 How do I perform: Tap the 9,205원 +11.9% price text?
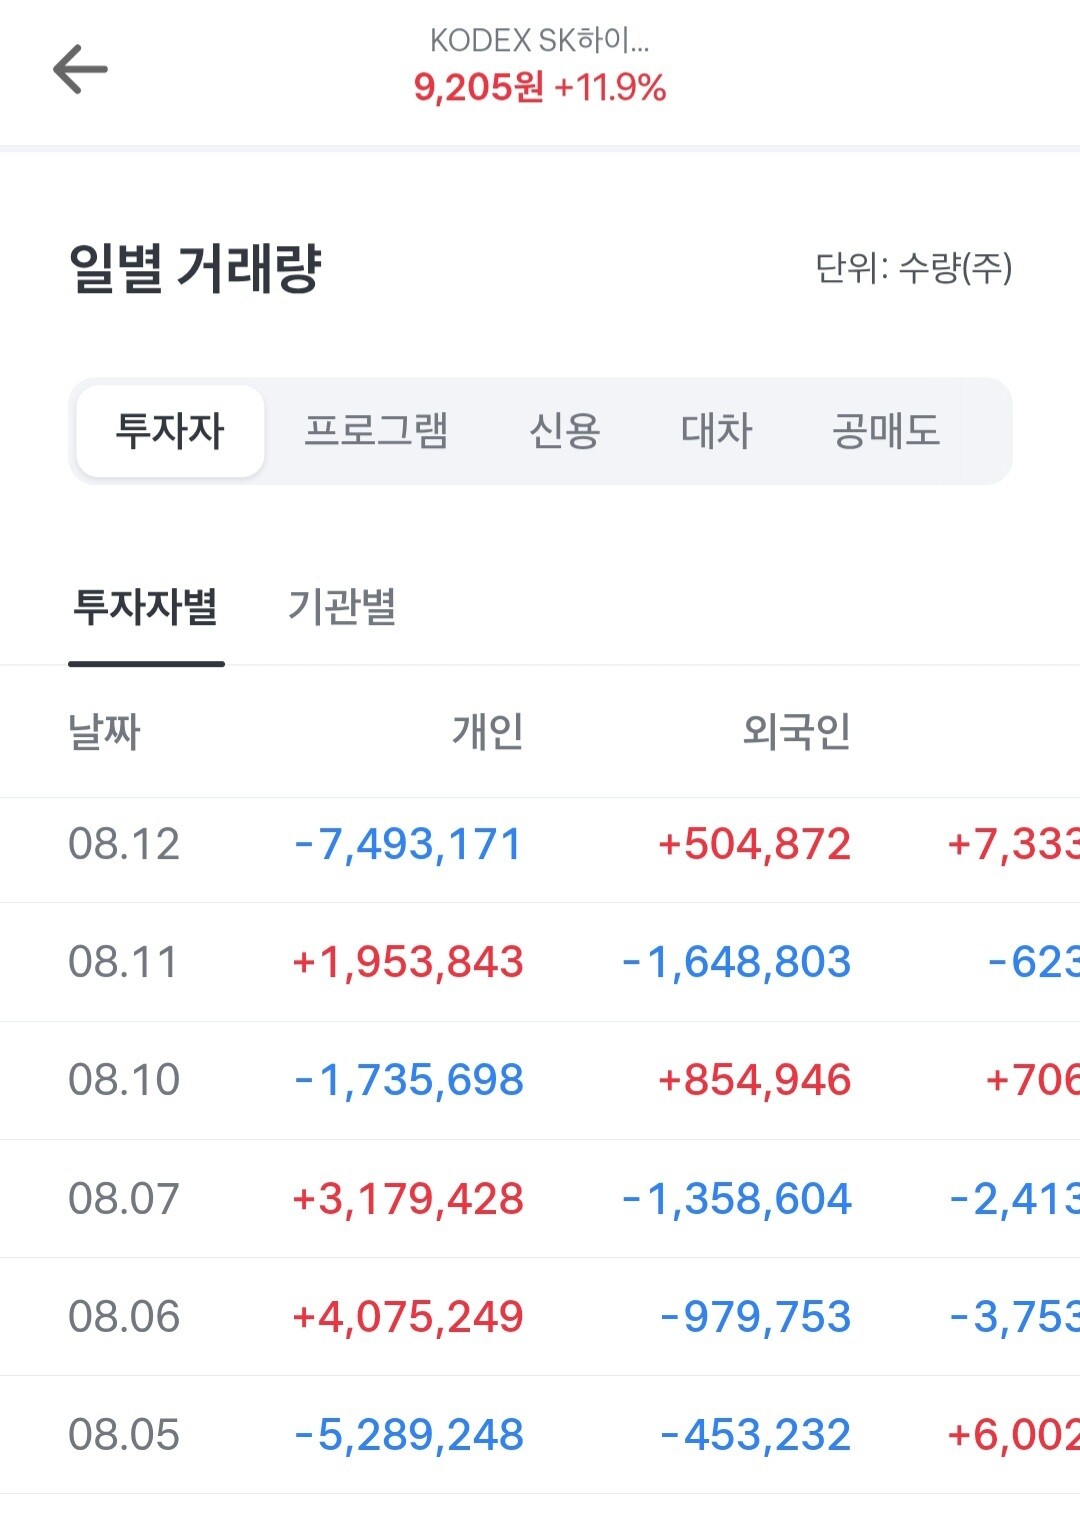(x=540, y=88)
